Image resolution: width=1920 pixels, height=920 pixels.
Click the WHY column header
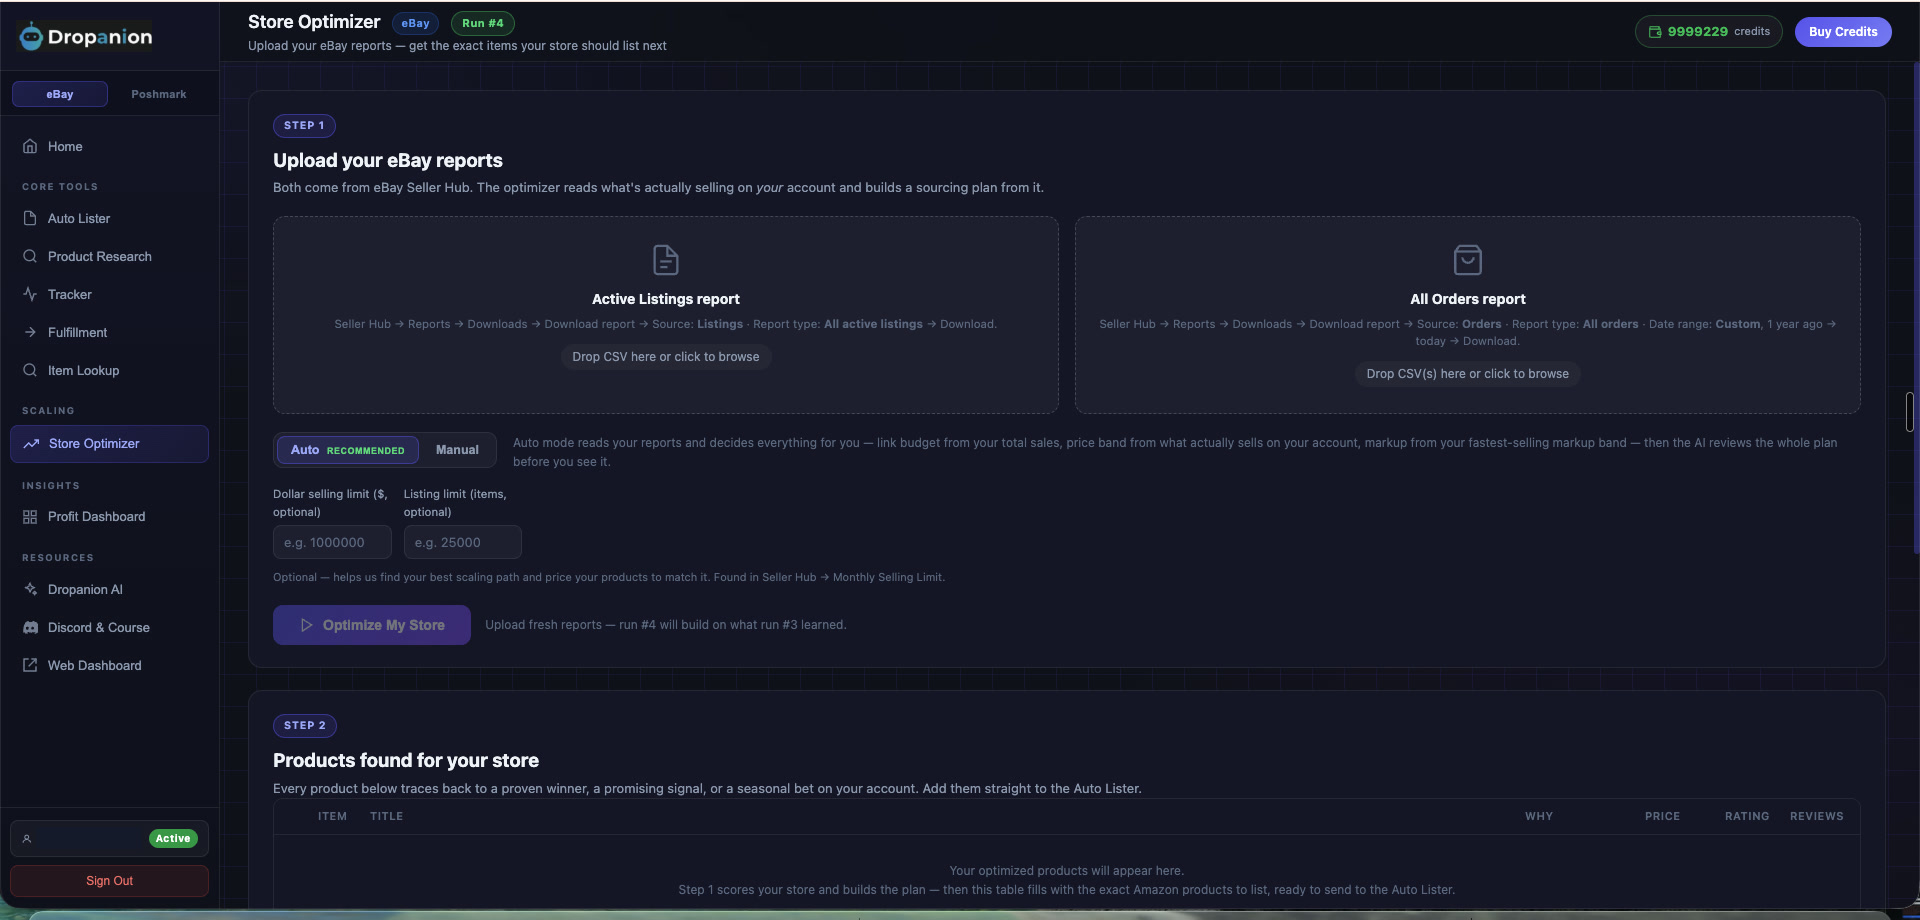pos(1539,817)
